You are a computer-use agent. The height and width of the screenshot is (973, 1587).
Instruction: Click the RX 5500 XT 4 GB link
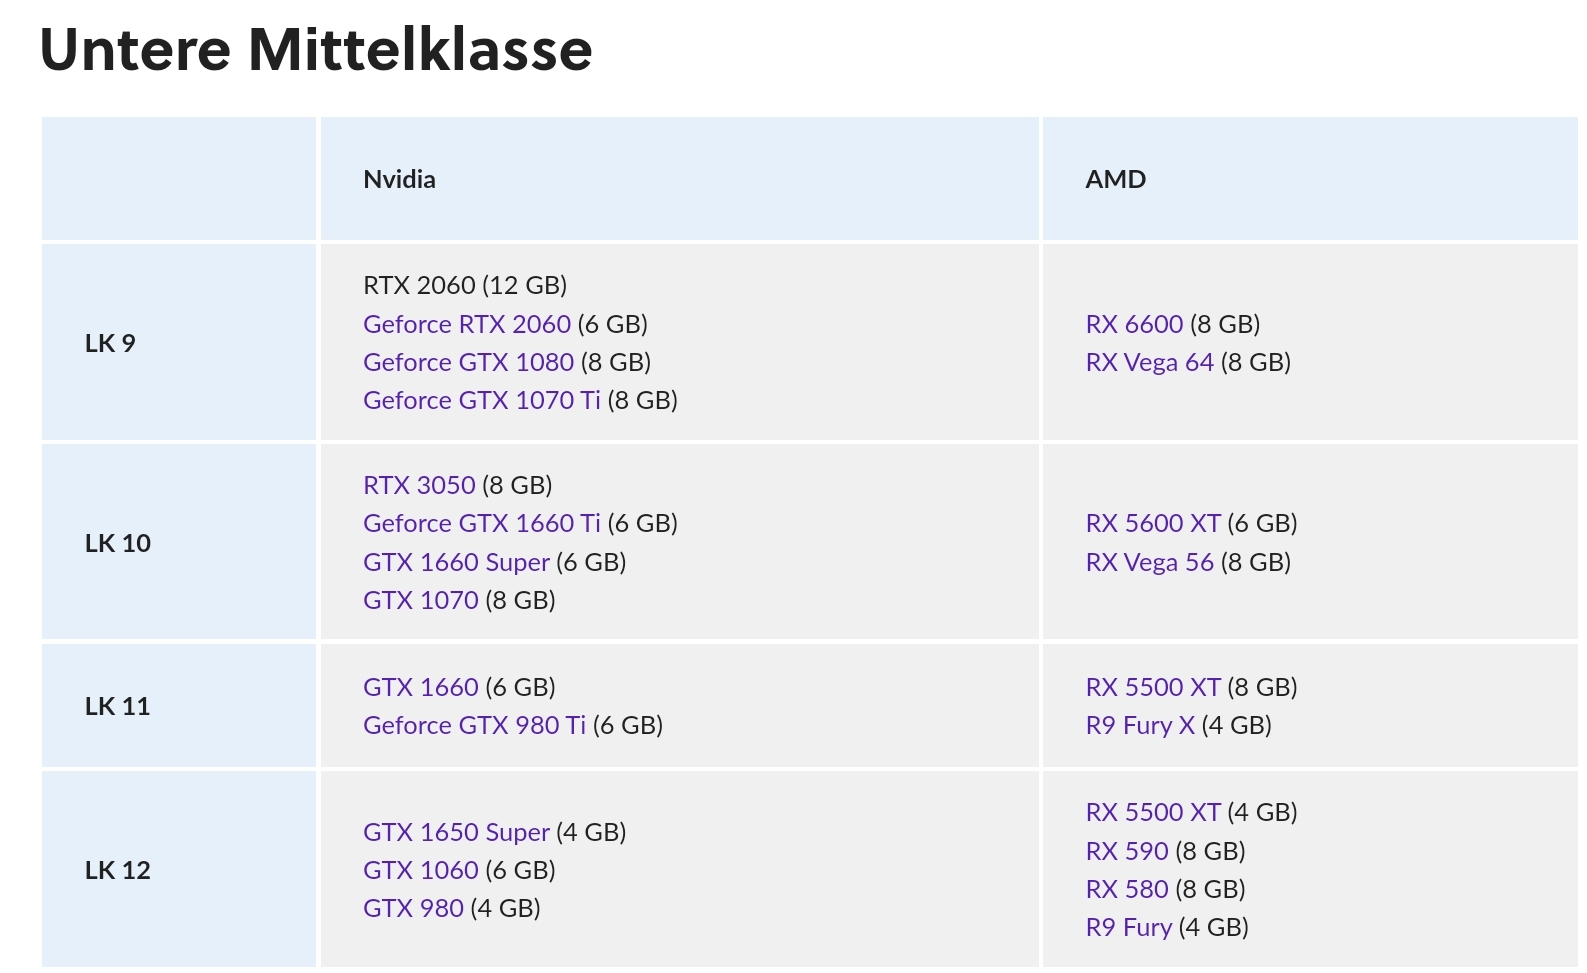pos(1152,812)
